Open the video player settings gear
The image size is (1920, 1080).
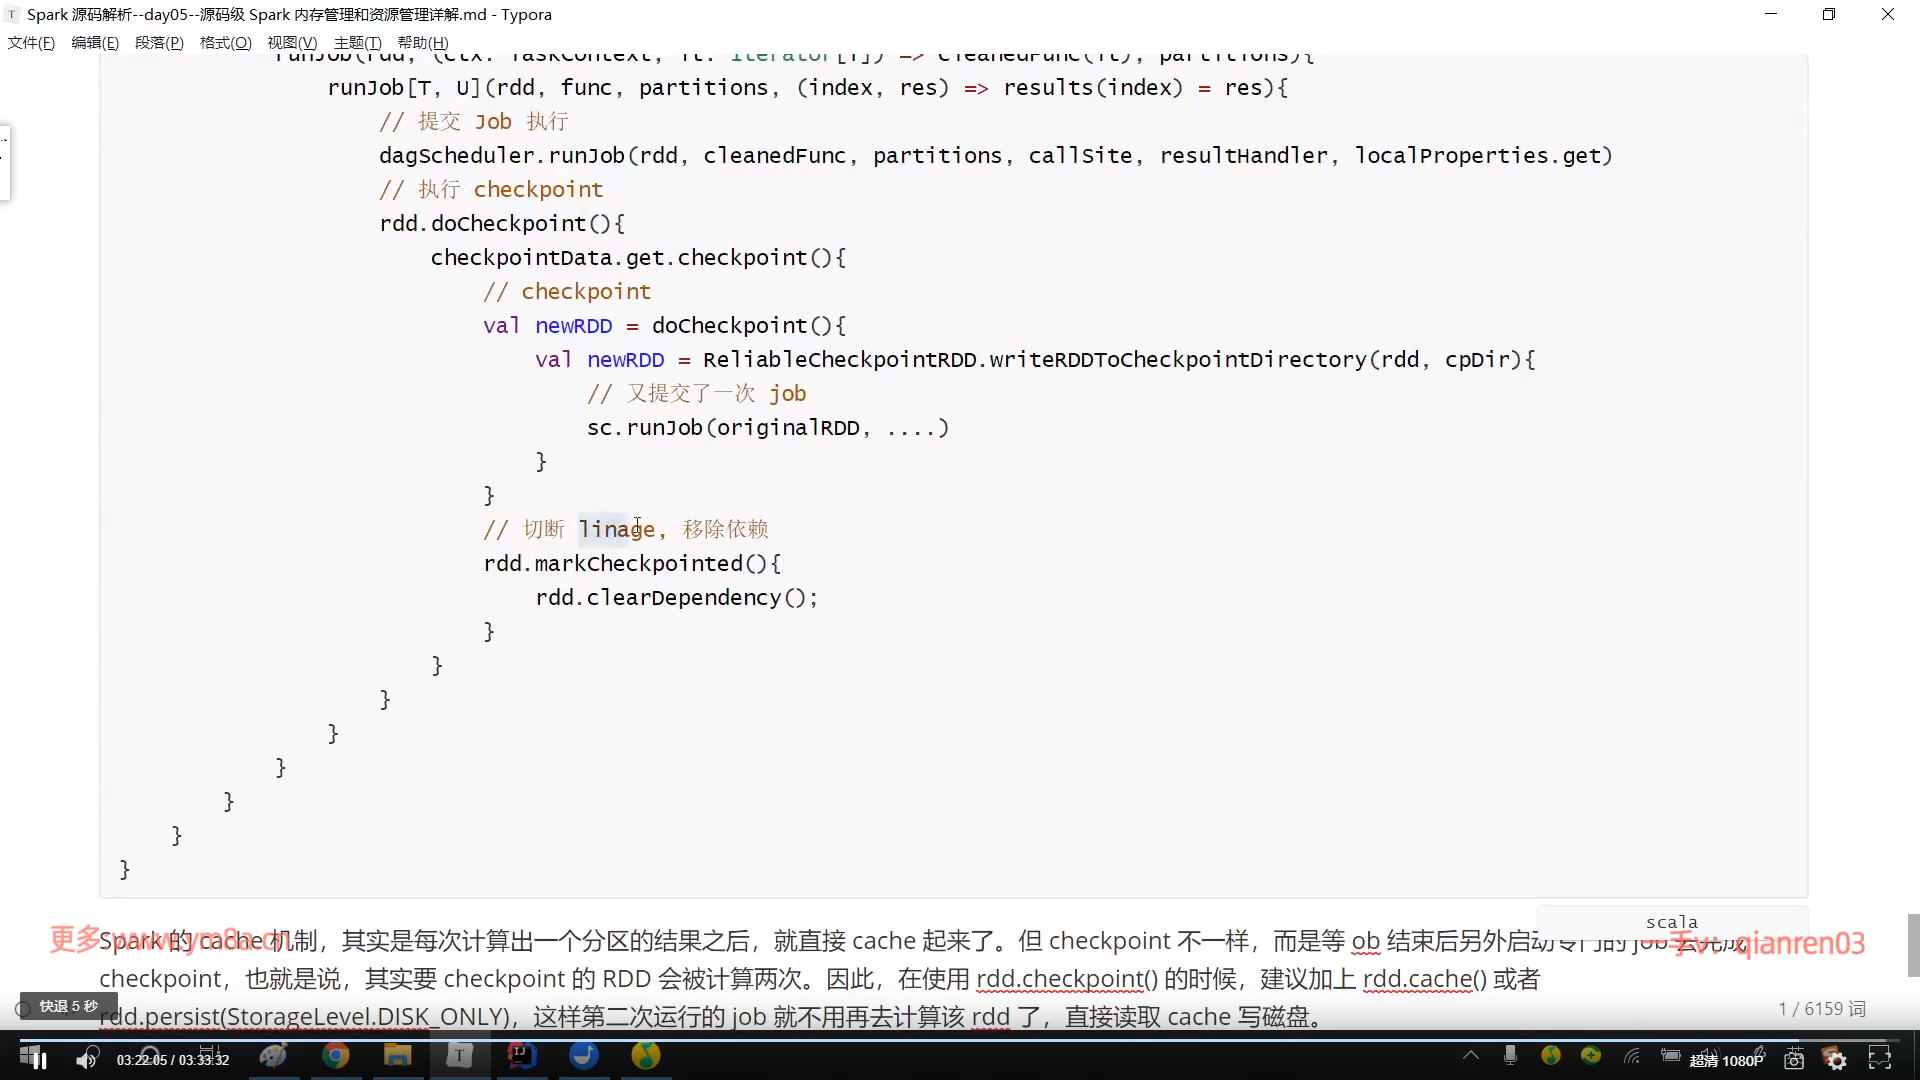[x=1836, y=1060]
